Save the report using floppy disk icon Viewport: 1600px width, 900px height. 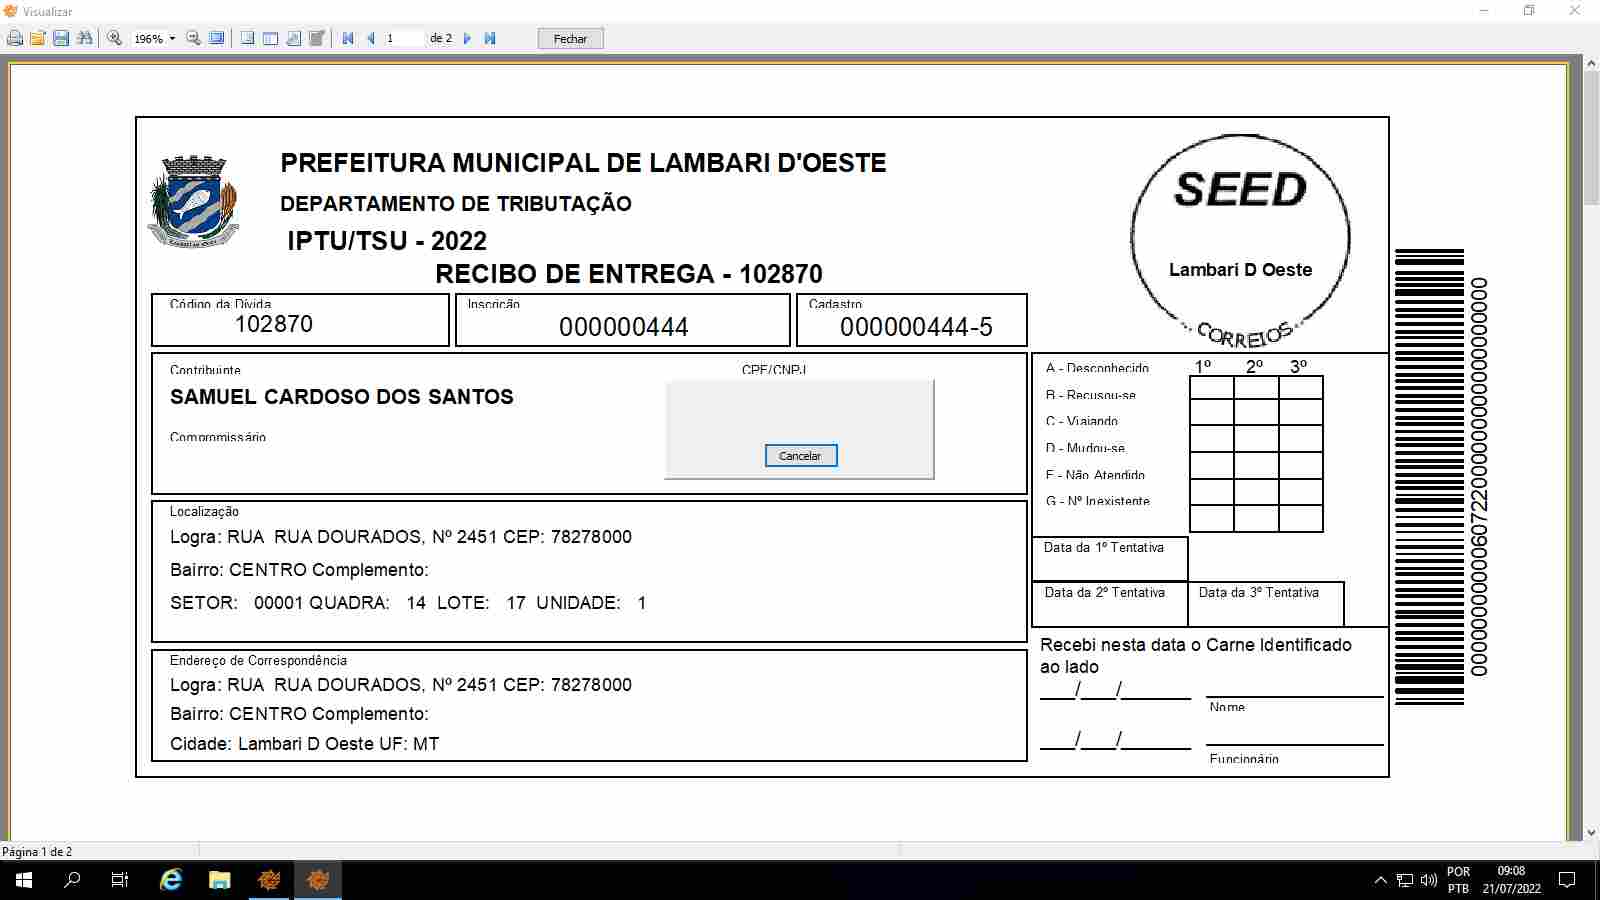(61, 38)
